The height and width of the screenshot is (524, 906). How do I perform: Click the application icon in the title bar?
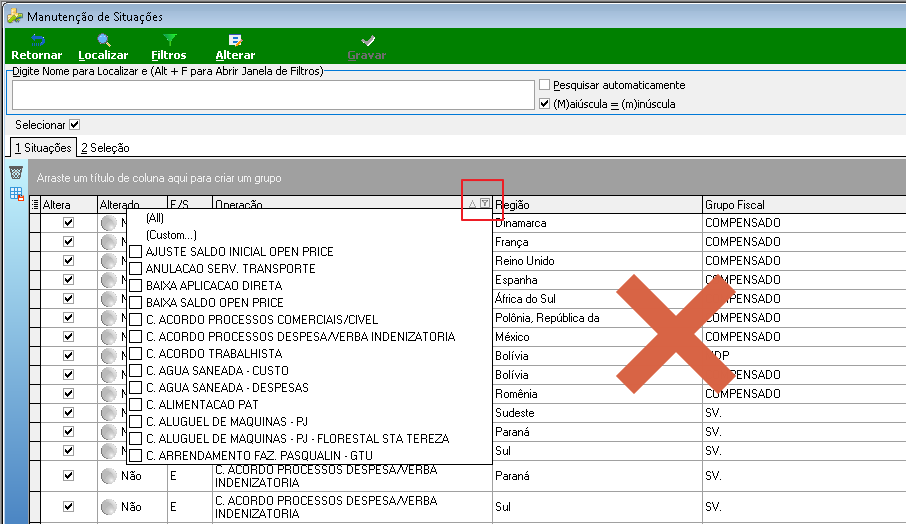click(x=14, y=16)
